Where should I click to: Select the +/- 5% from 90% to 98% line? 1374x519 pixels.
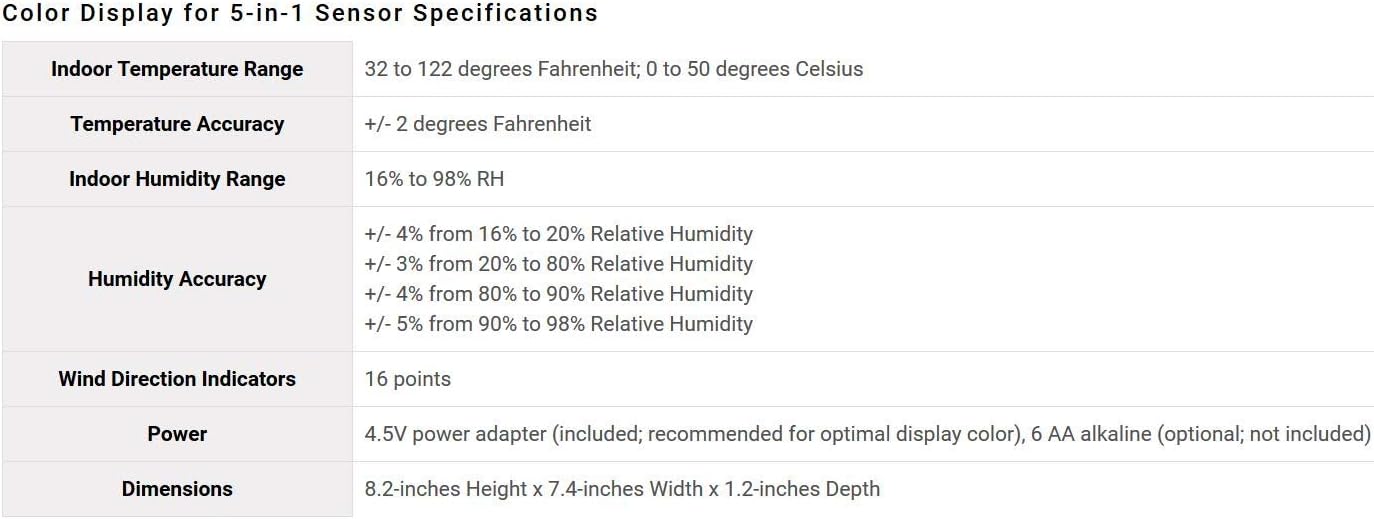[x=558, y=324]
